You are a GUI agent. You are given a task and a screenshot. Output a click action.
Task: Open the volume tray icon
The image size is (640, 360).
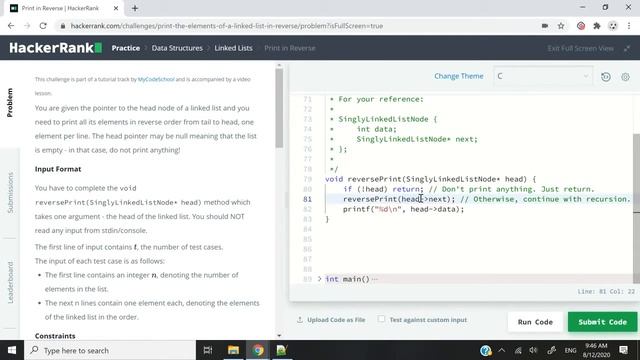533,350
